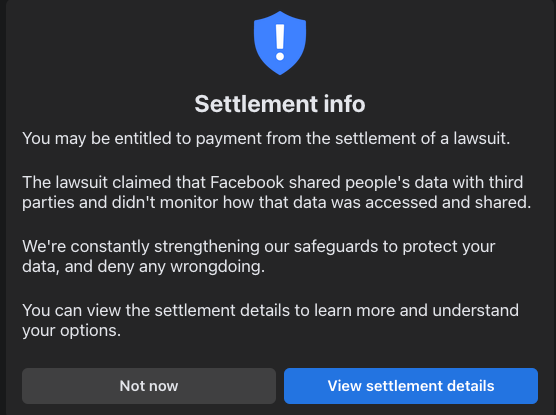
Task: Click the Settlement info heading
Action: (x=280, y=104)
